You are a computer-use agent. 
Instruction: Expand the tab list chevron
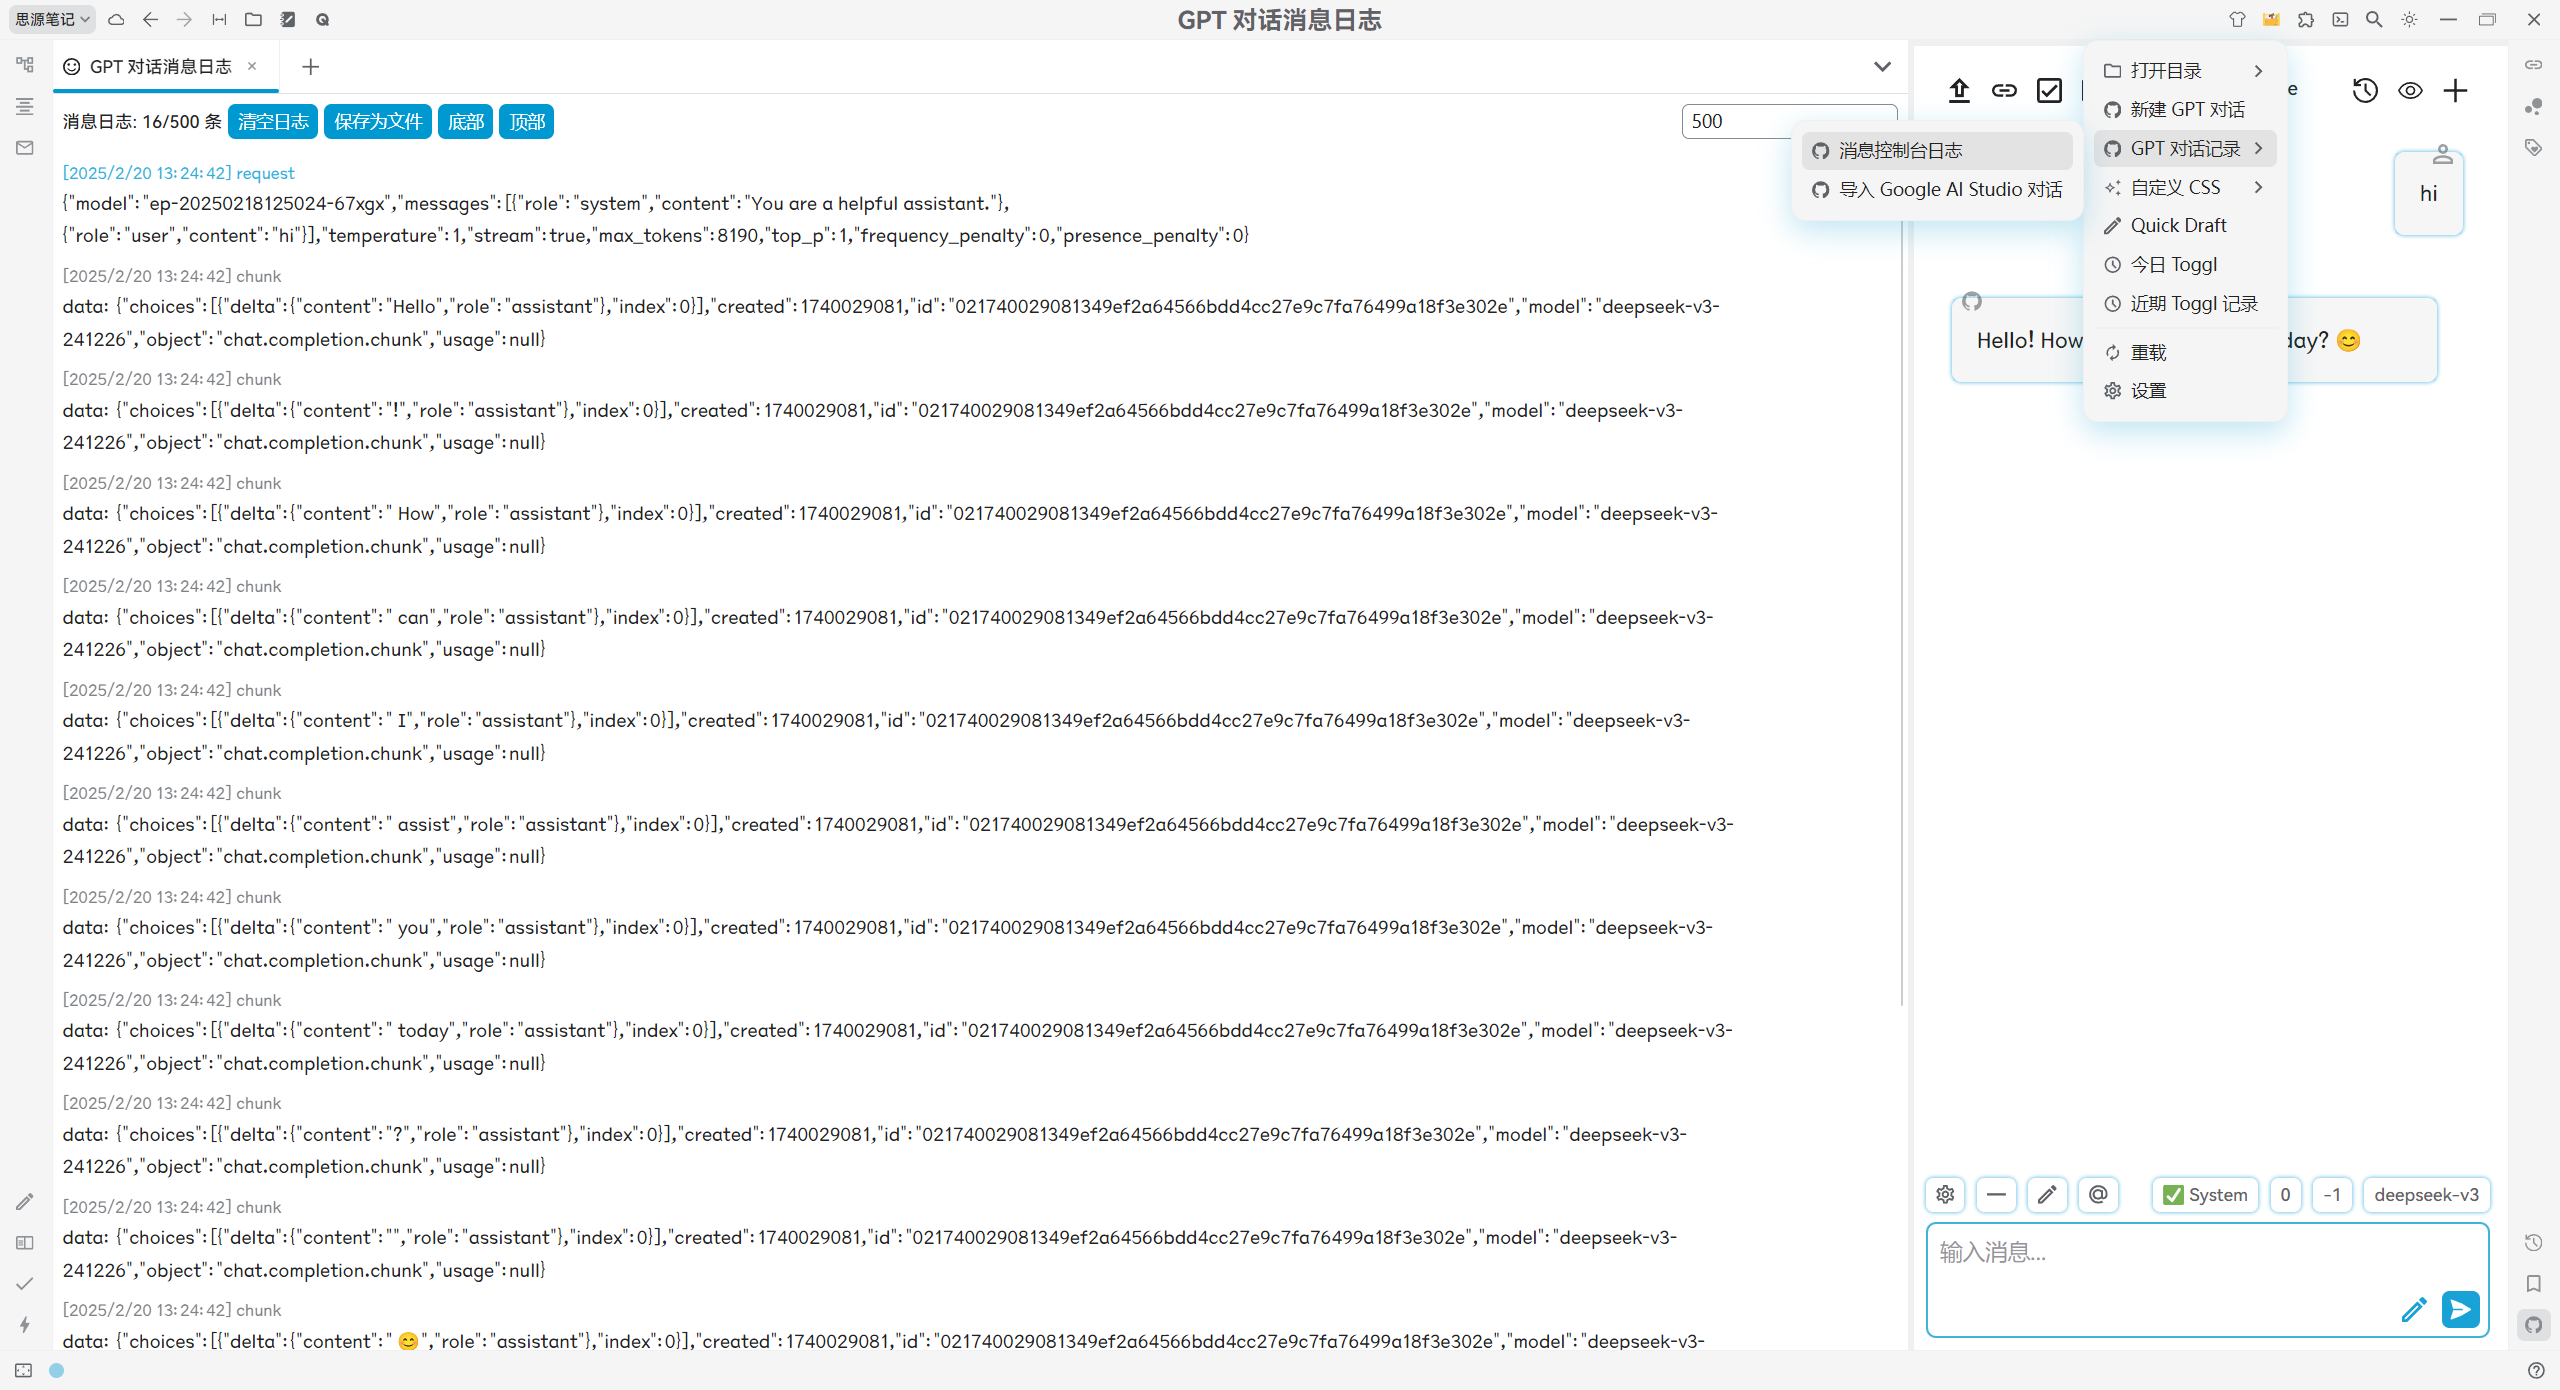click(x=1882, y=67)
